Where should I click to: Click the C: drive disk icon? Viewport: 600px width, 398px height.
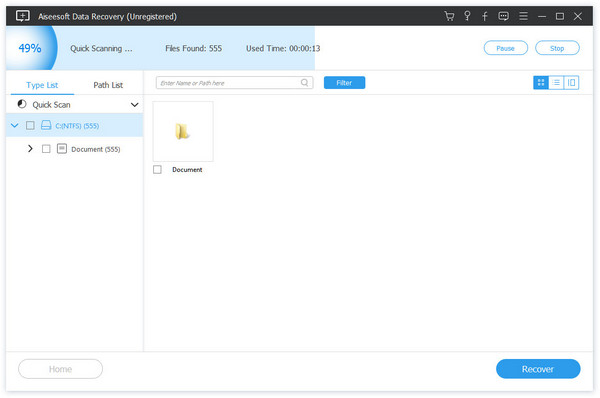click(46, 126)
